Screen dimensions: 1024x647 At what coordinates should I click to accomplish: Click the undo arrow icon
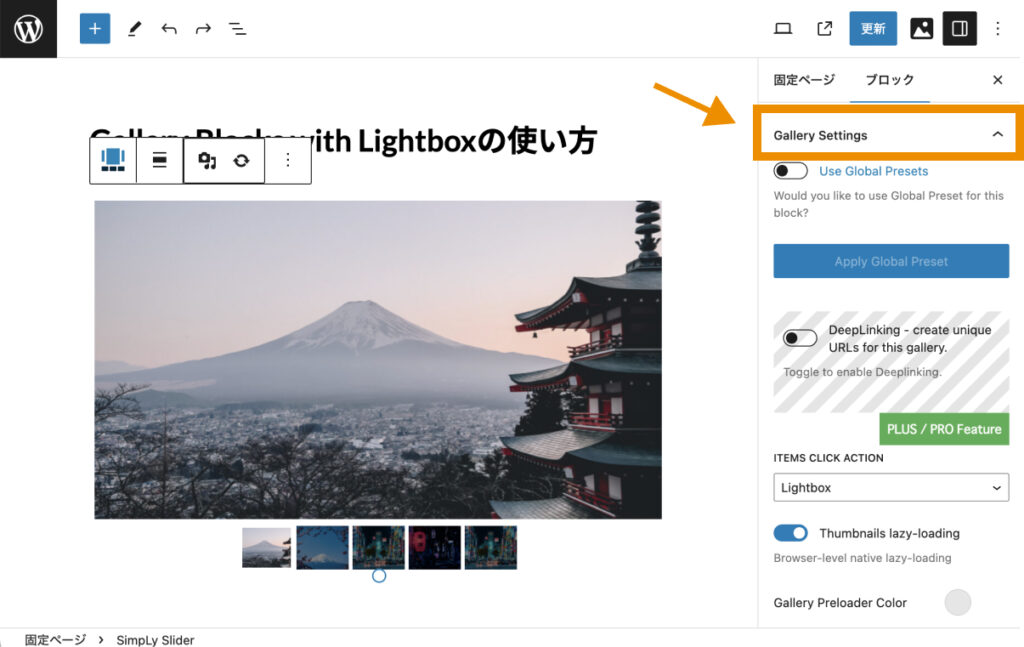point(169,28)
